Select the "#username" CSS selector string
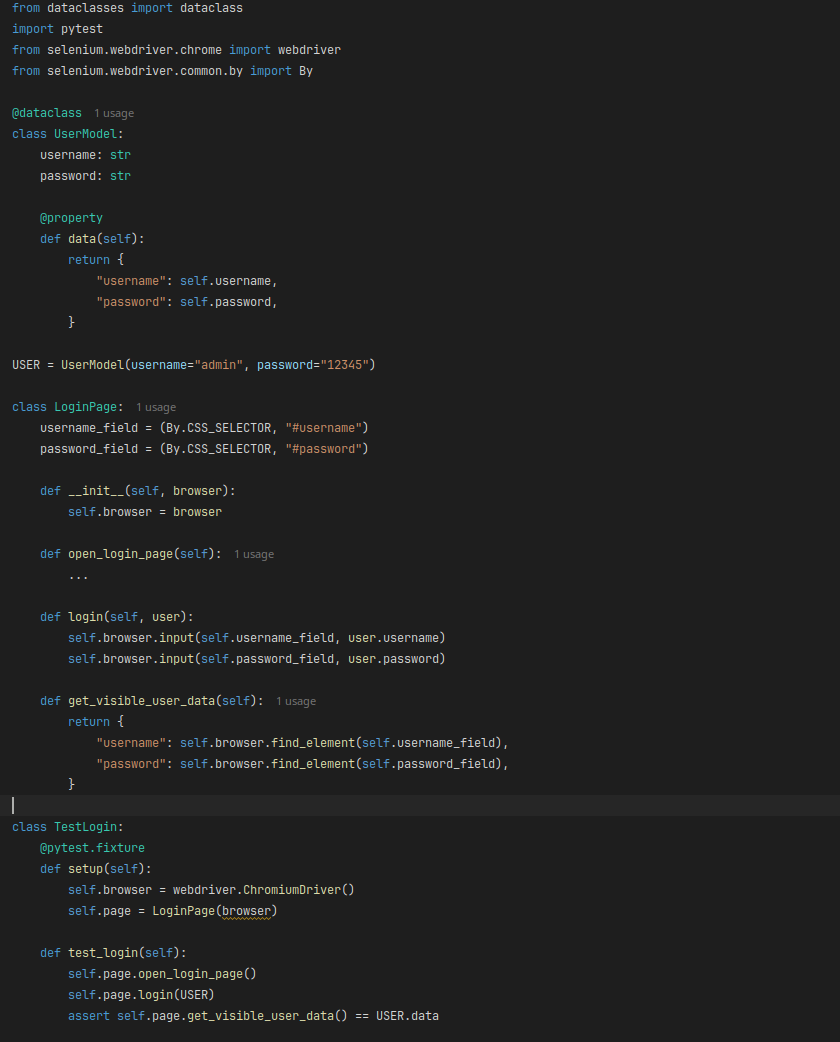The image size is (840, 1042). point(324,428)
